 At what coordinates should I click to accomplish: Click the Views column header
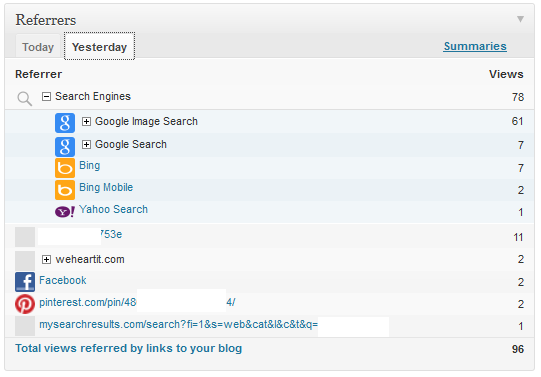tap(506, 74)
